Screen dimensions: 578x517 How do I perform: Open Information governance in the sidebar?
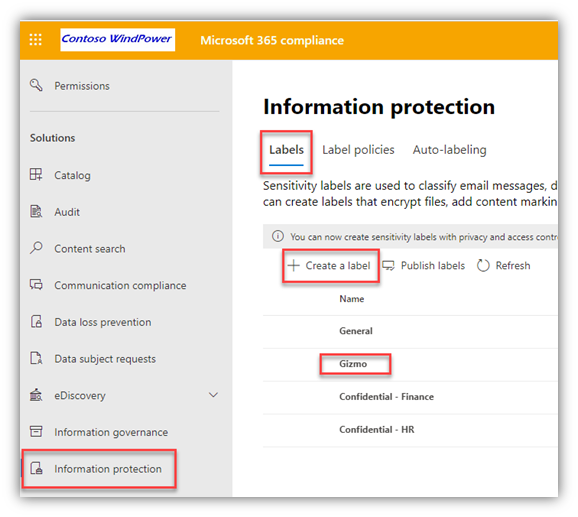(111, 432)
